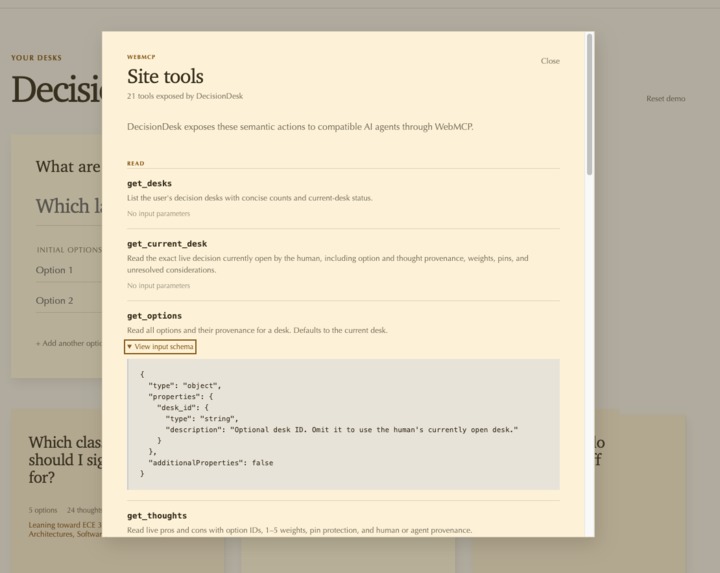Image resolution: width=720 pixels, height=573 pixels.
Task: Click the WEBMCP label above the heading
Action: pos(141,57)
